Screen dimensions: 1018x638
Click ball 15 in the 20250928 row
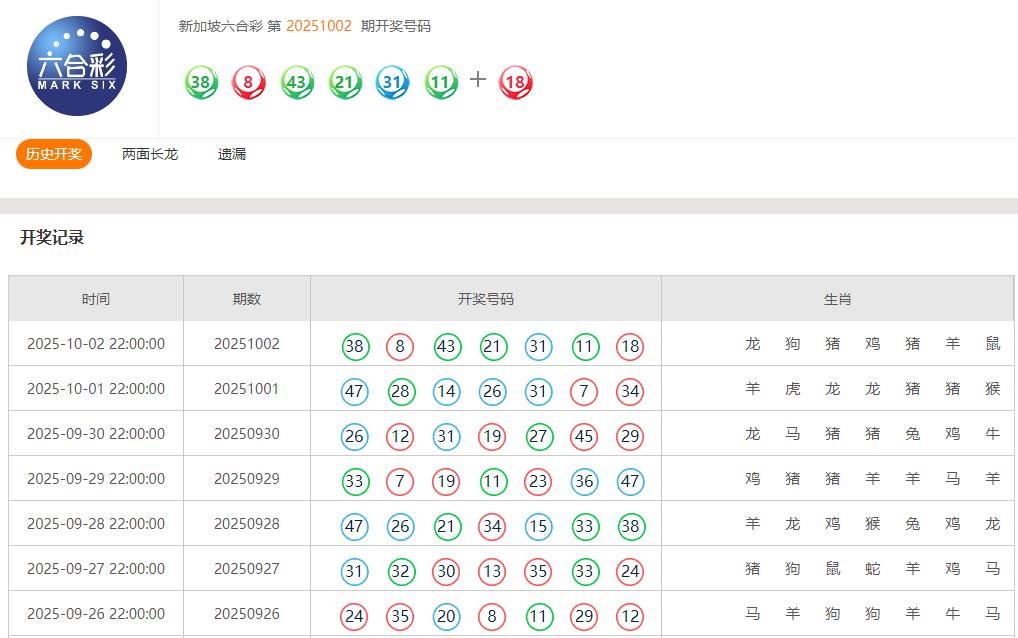(x=538, y=526)
